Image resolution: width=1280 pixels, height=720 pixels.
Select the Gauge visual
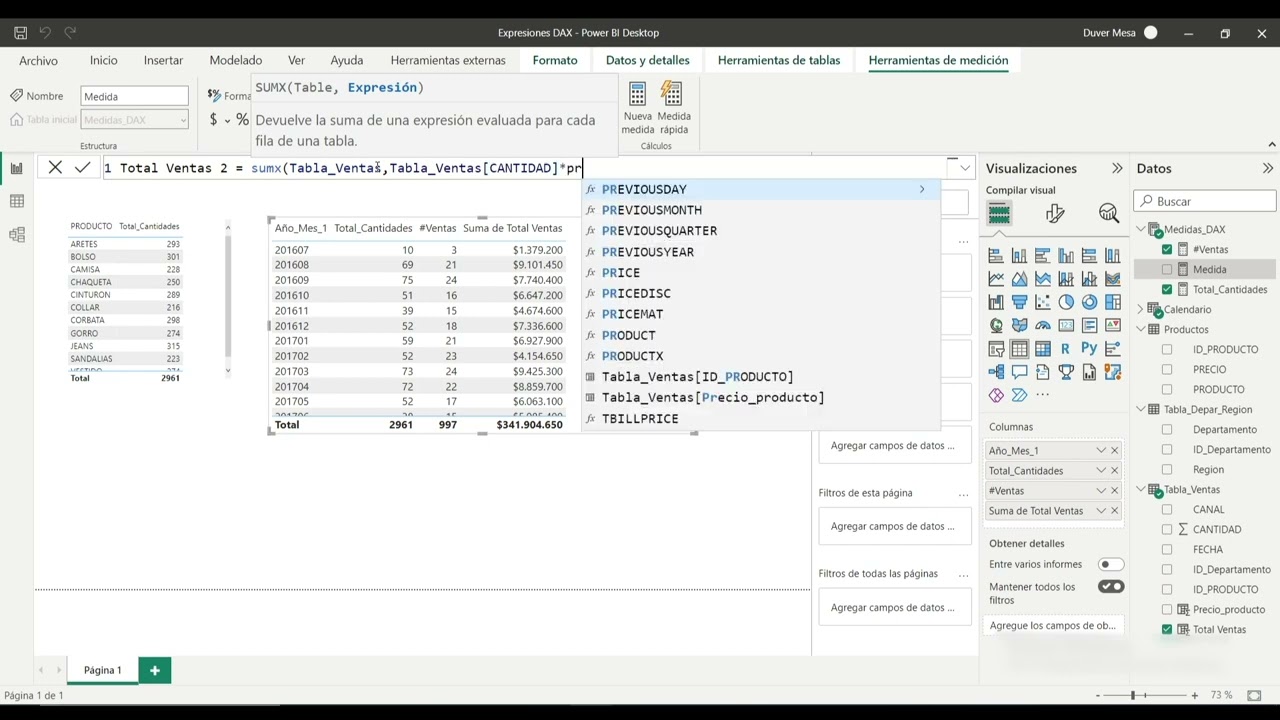tap(1043, 325)
